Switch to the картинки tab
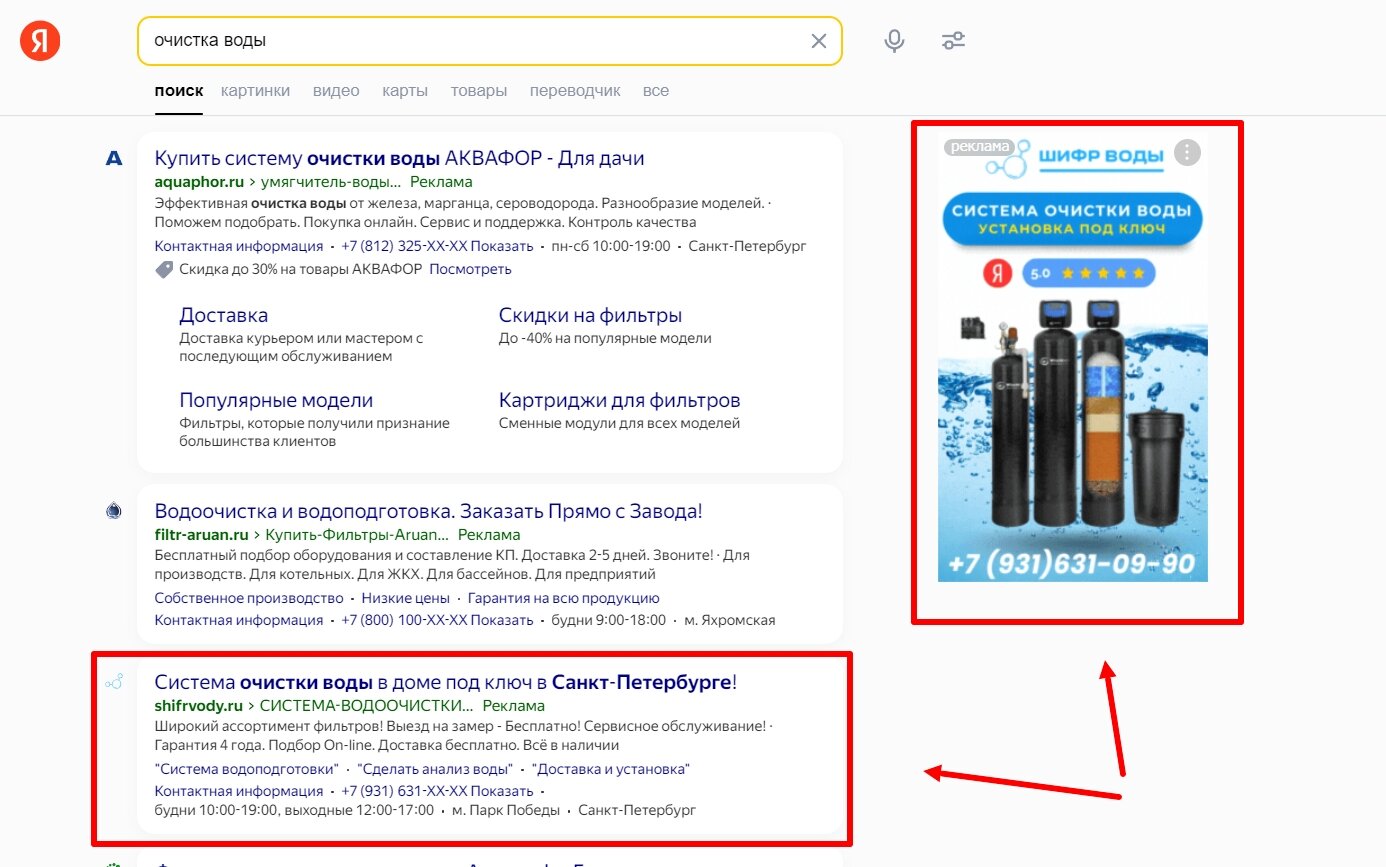Viewport: 1386px width, 867px height. [256, 90]
